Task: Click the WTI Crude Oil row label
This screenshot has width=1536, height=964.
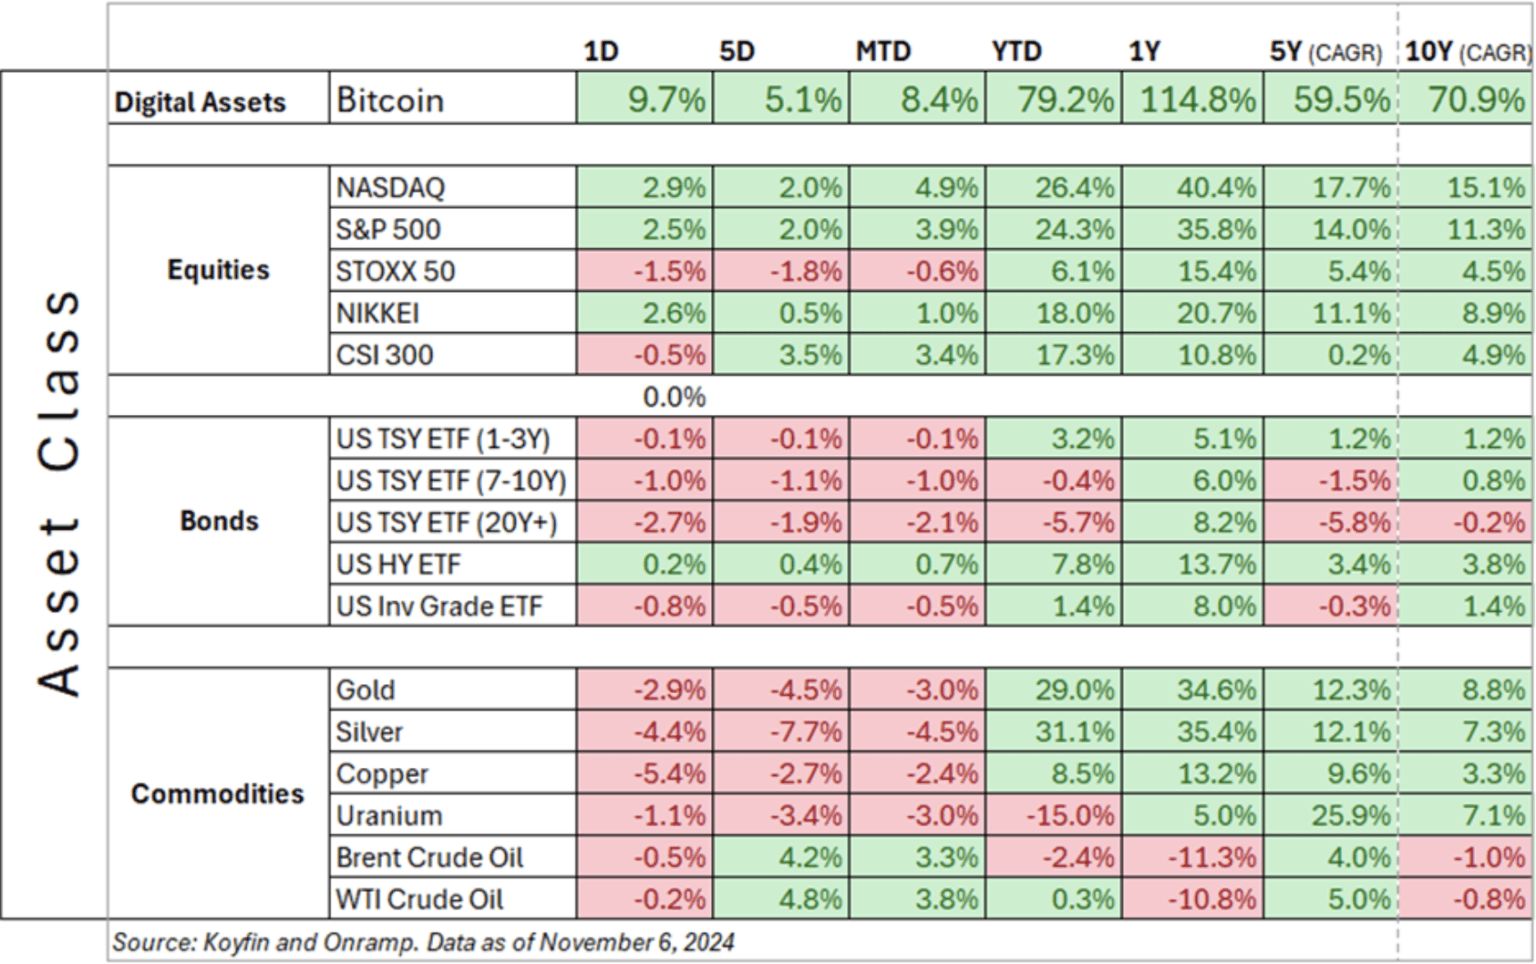Action: [419, 900]
